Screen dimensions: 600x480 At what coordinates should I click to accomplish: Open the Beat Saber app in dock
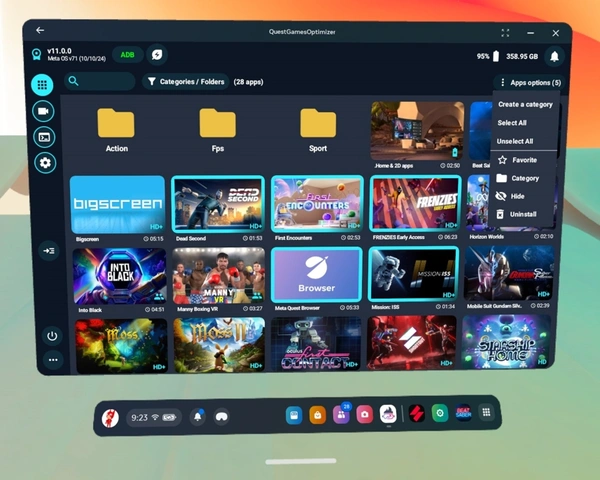click(x=463, y=413)
